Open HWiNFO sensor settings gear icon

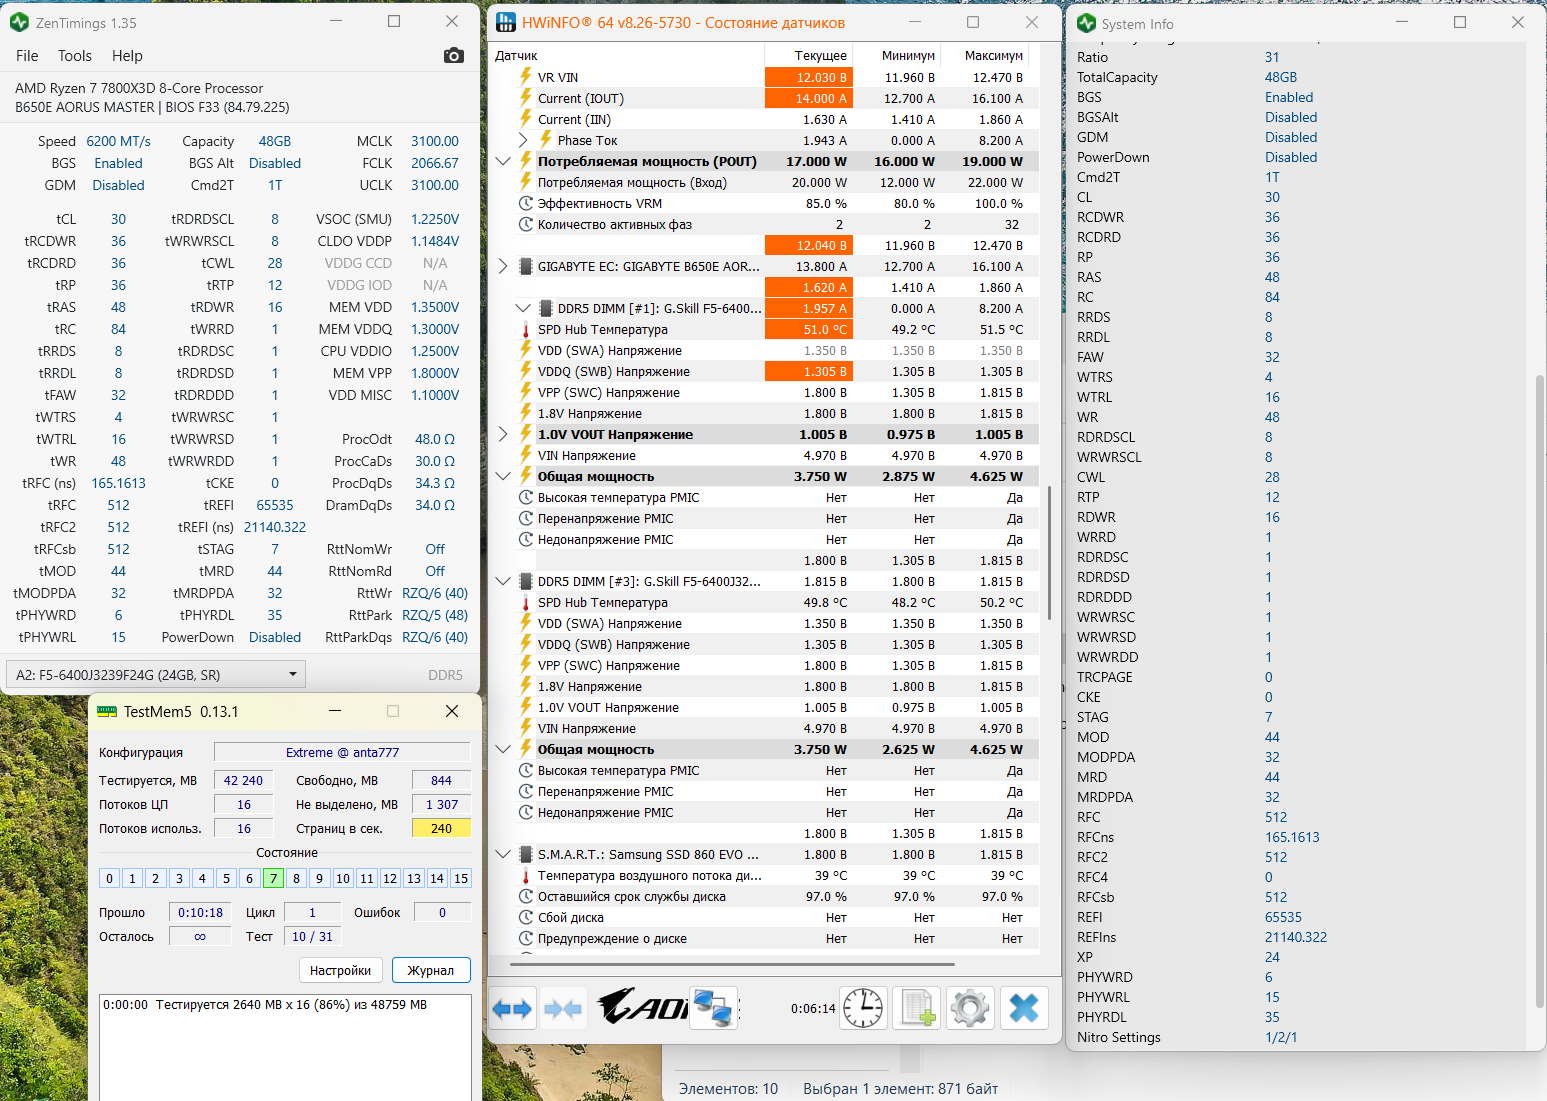[970, 1008]
